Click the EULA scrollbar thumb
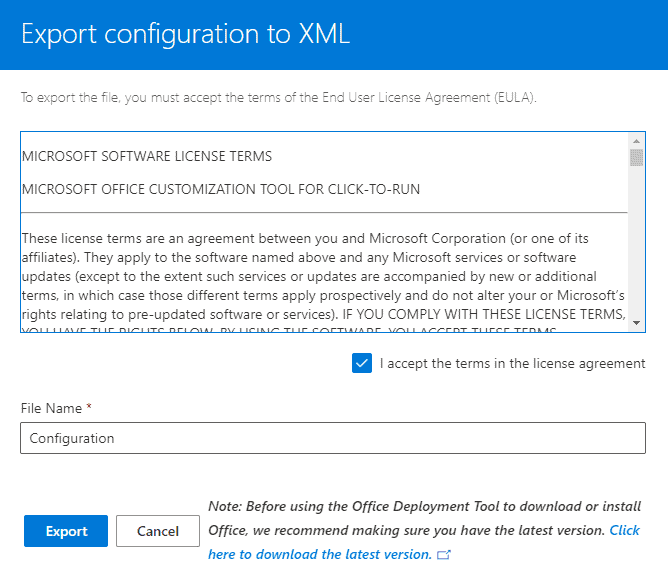Image resolution: width=668 pixels, height=571 pixels. pyautogui.click(x=636, y=158)
